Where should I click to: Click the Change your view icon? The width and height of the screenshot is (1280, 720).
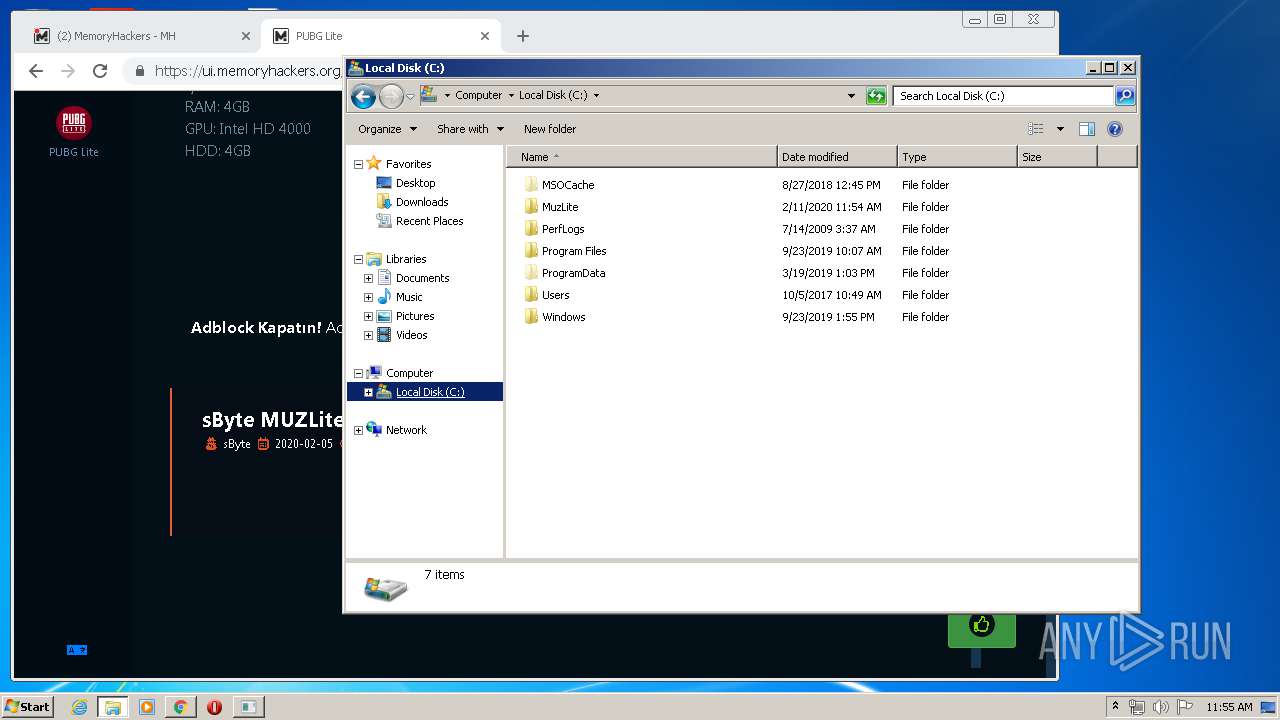pos(1036,129)
